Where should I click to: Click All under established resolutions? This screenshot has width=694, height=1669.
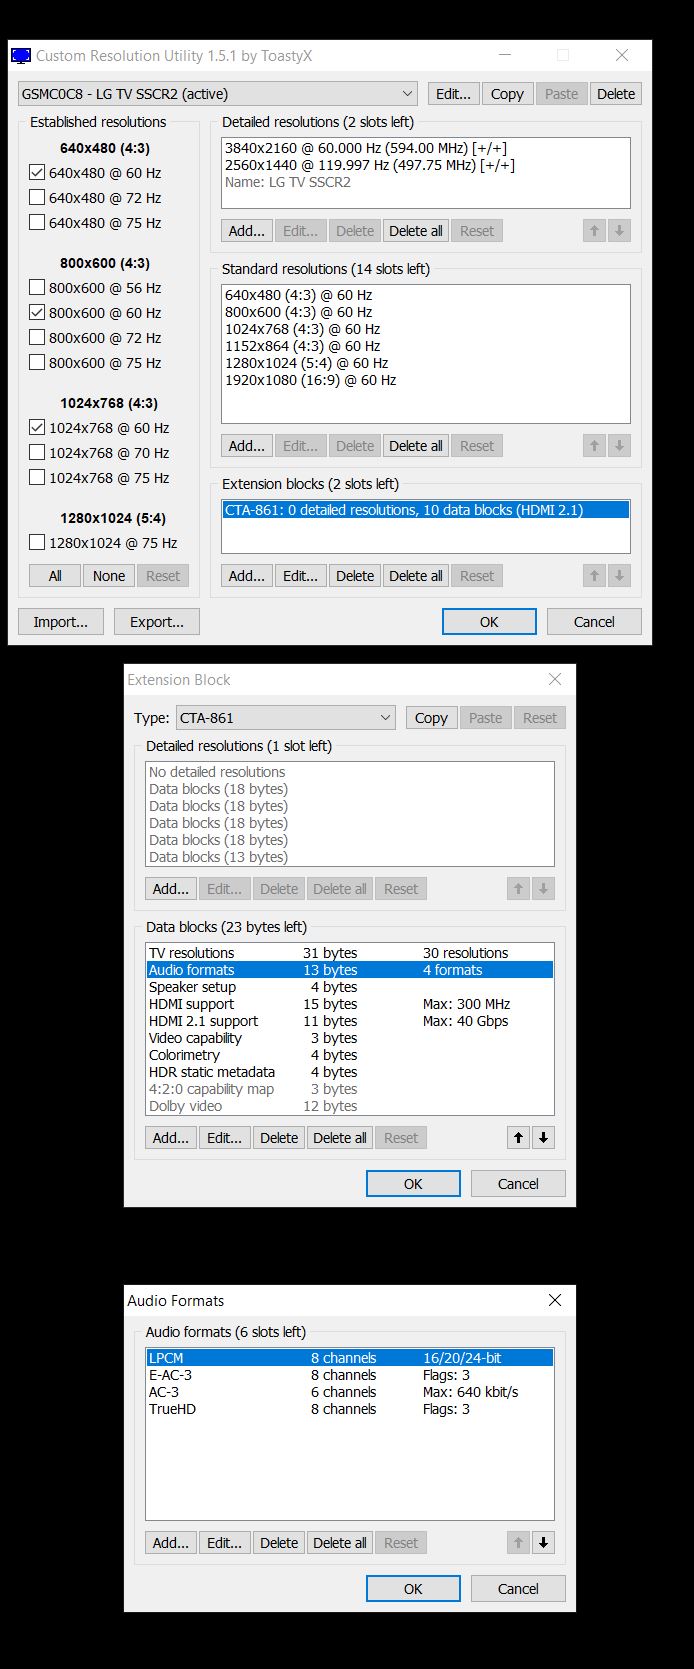pyautogui.click(x=55, y=576)
